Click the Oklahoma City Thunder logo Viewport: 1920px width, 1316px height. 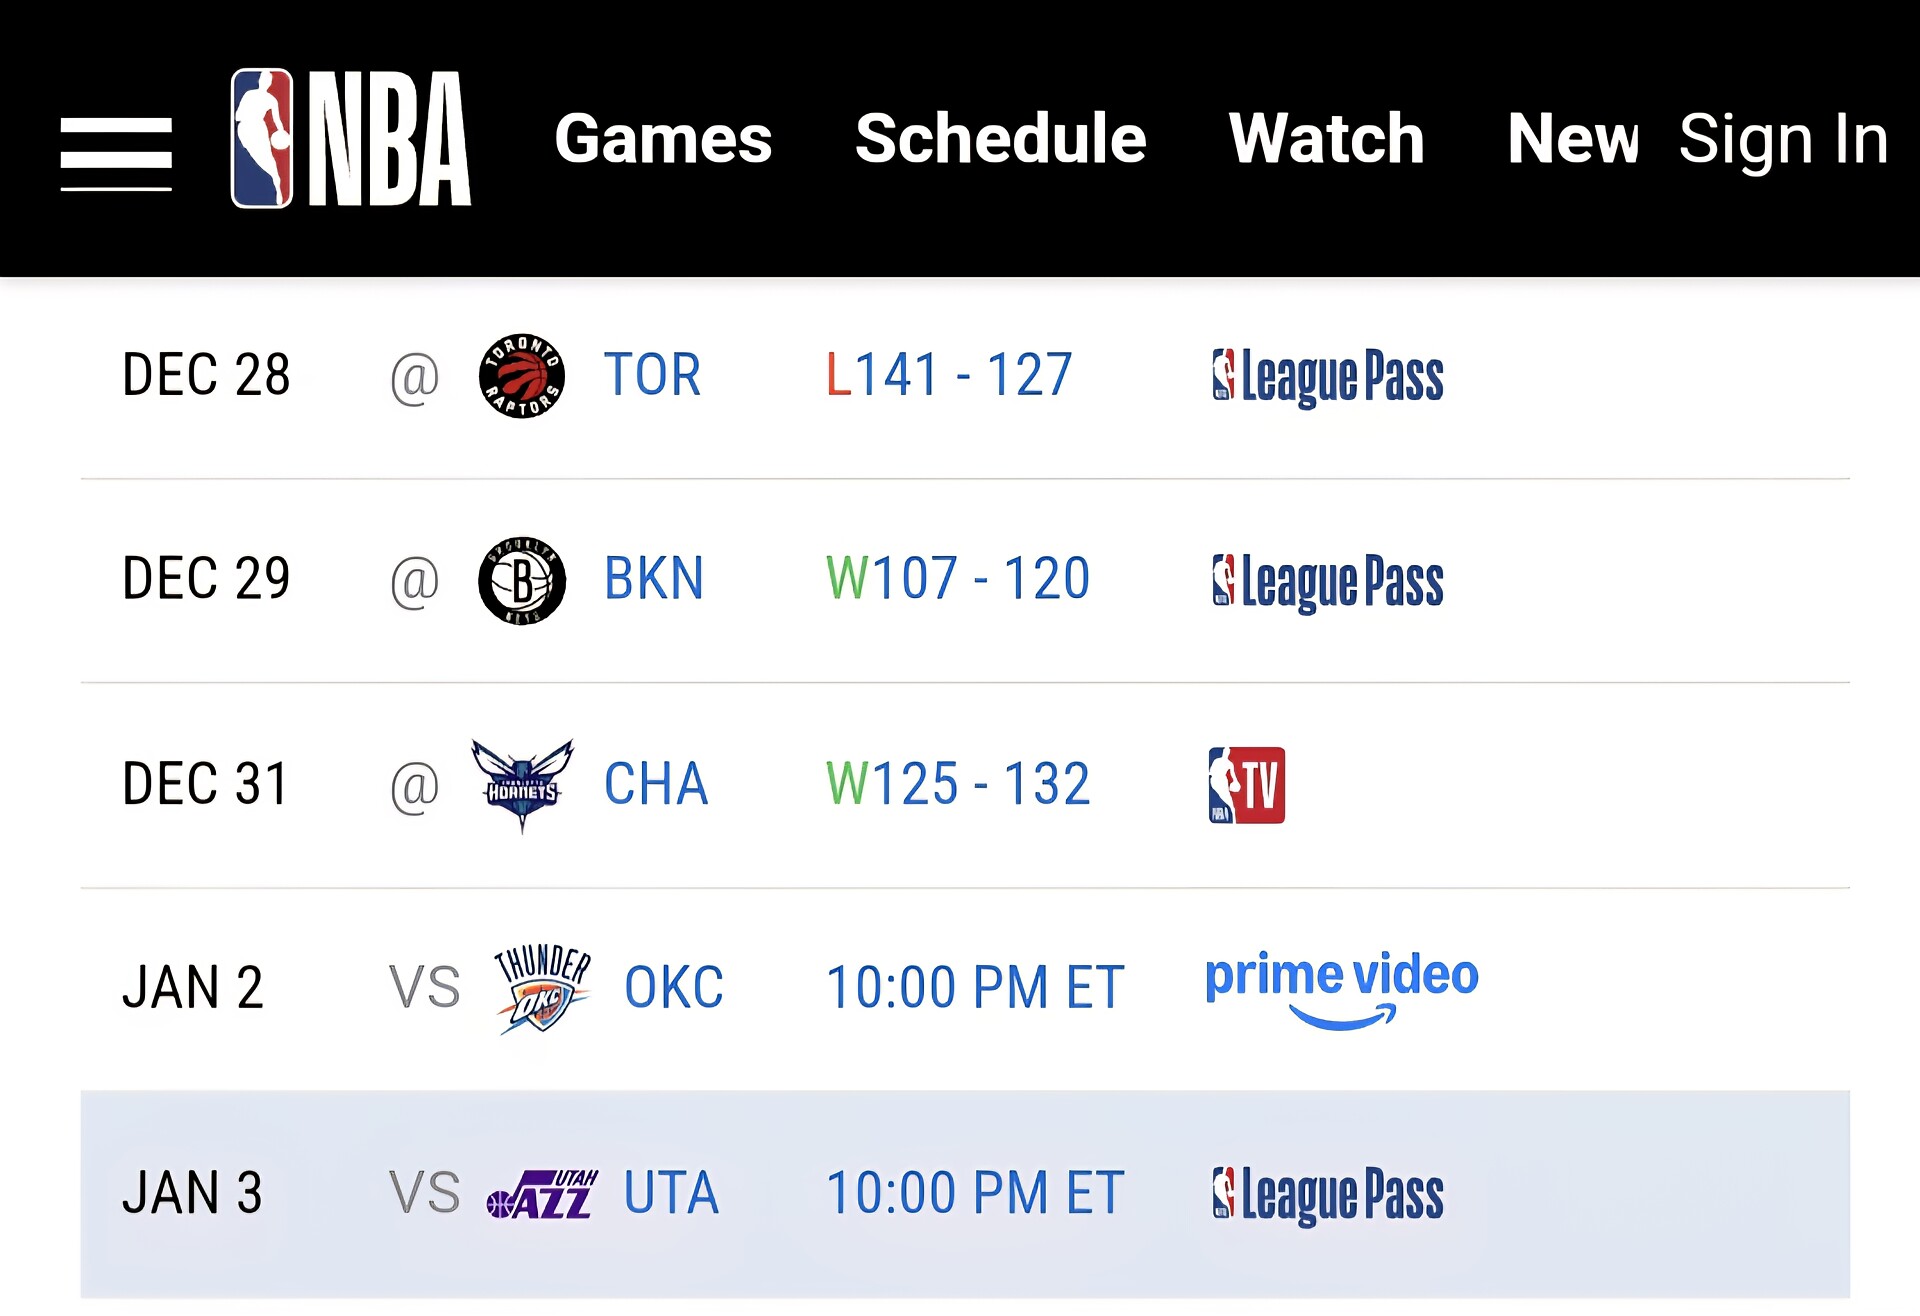(543, 988)
